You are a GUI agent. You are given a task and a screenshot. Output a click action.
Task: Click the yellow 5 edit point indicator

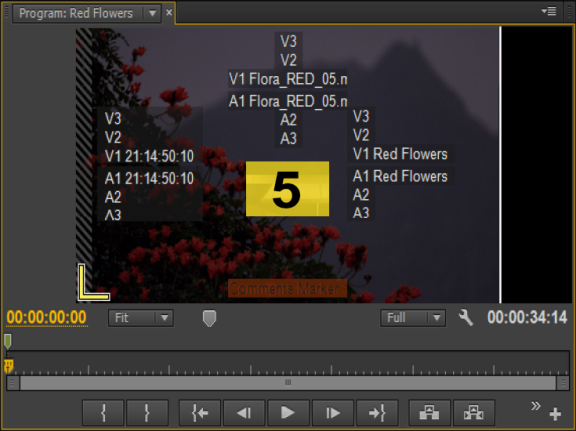(x=287, y=189)
